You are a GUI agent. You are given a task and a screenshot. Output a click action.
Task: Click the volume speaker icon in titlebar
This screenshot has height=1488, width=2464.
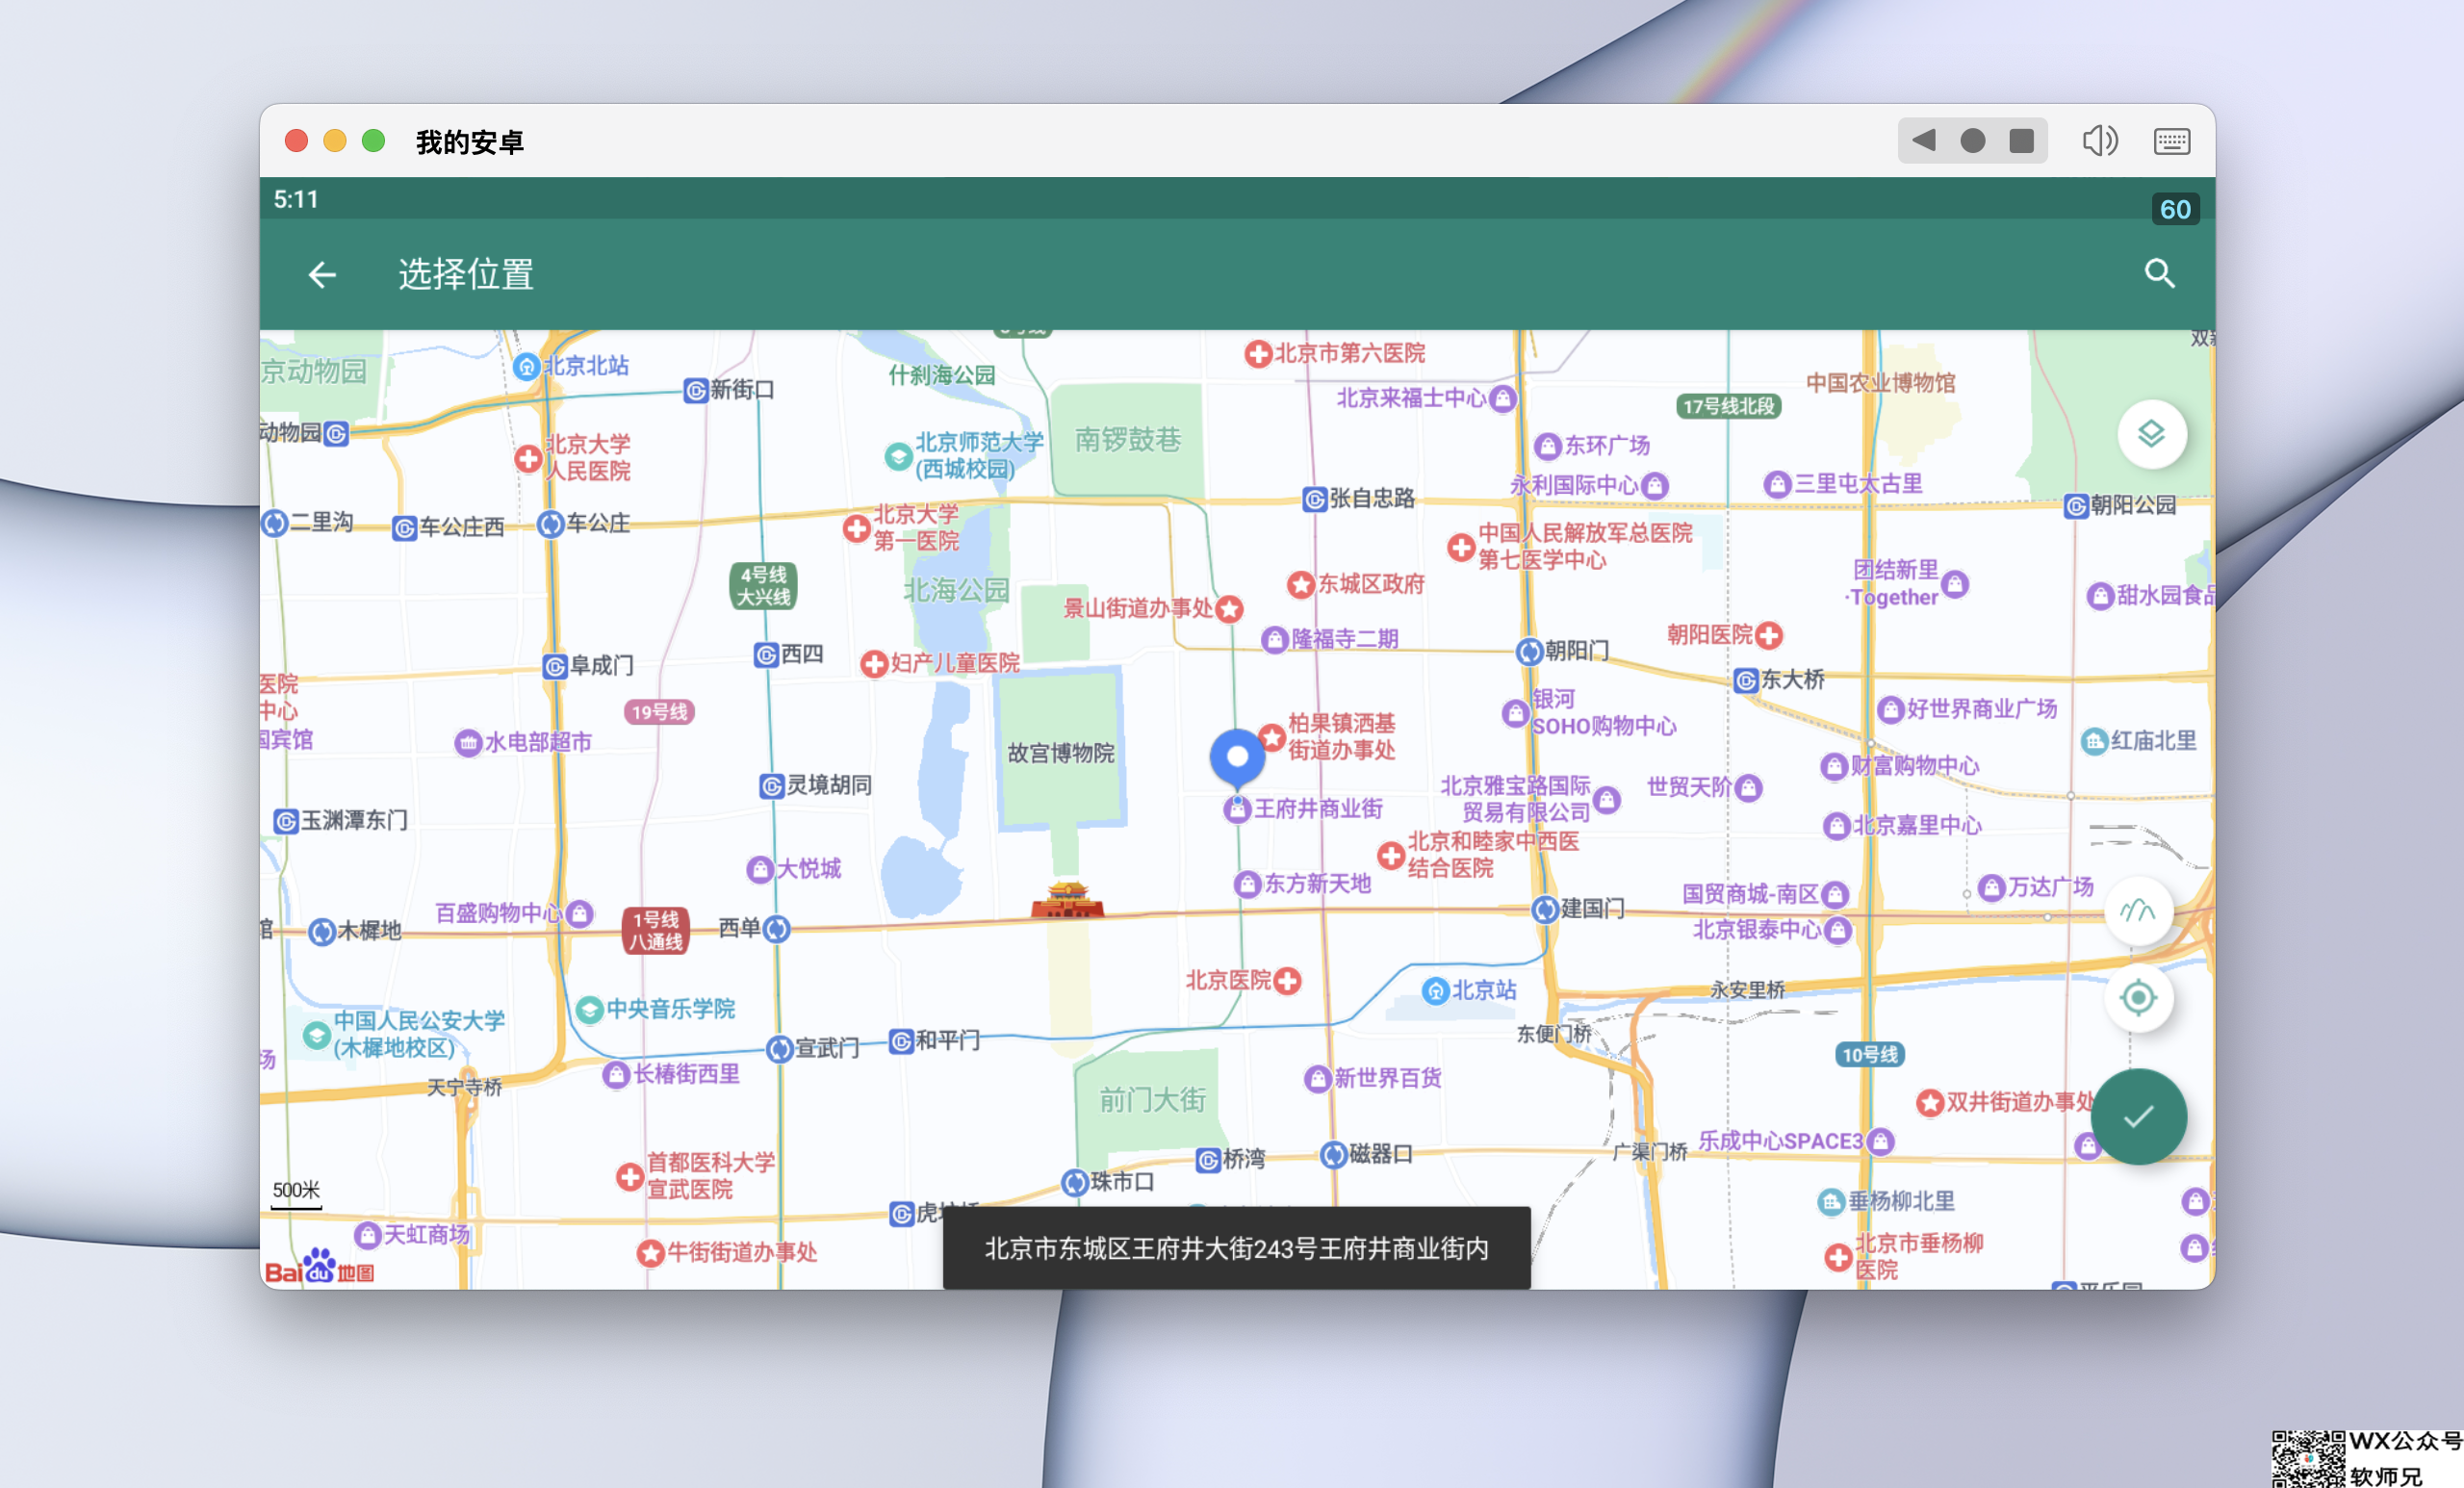click(x=2100, y=141)
